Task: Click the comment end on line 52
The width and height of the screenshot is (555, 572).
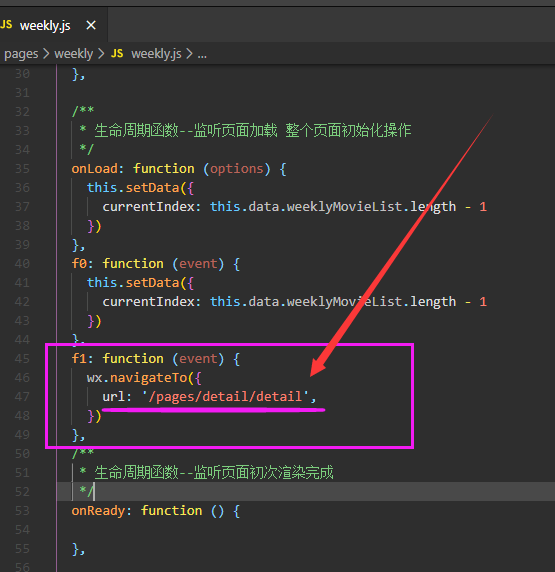Action: [x=86, y=492]
